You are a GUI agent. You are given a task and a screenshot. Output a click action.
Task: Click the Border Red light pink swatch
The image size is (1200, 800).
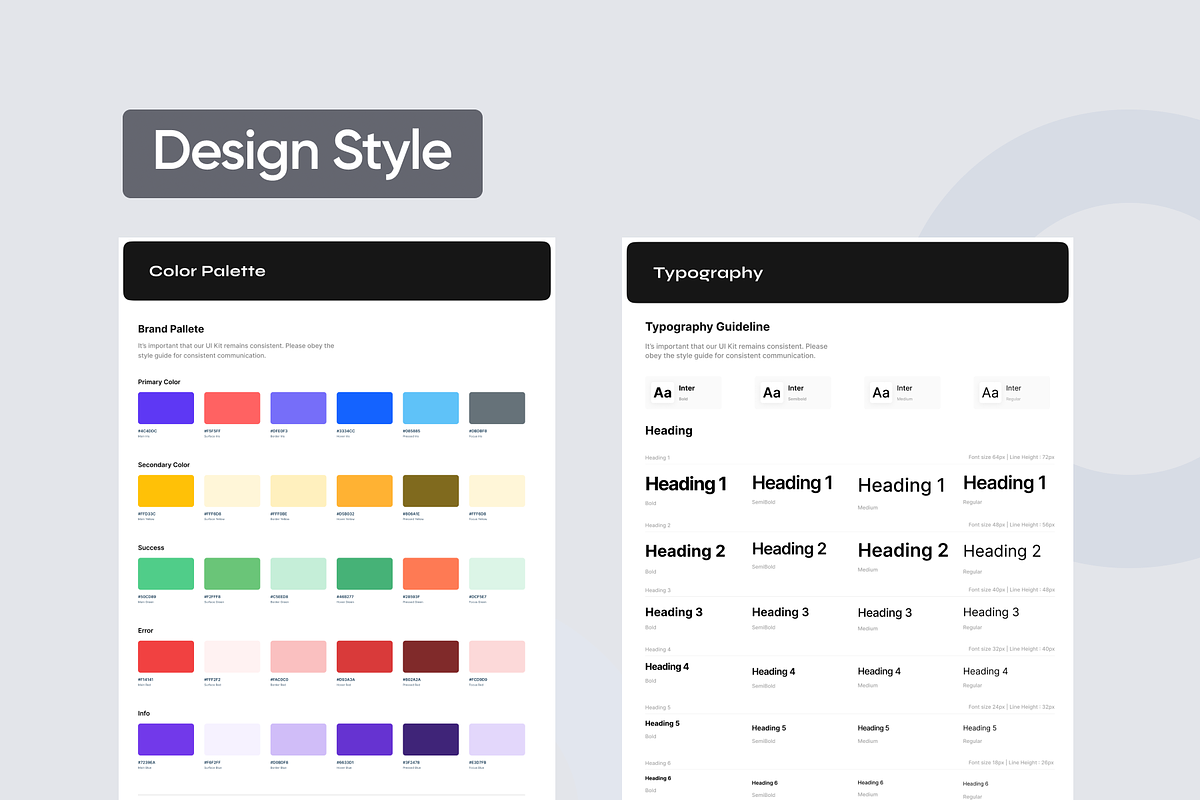pos(298,657)
